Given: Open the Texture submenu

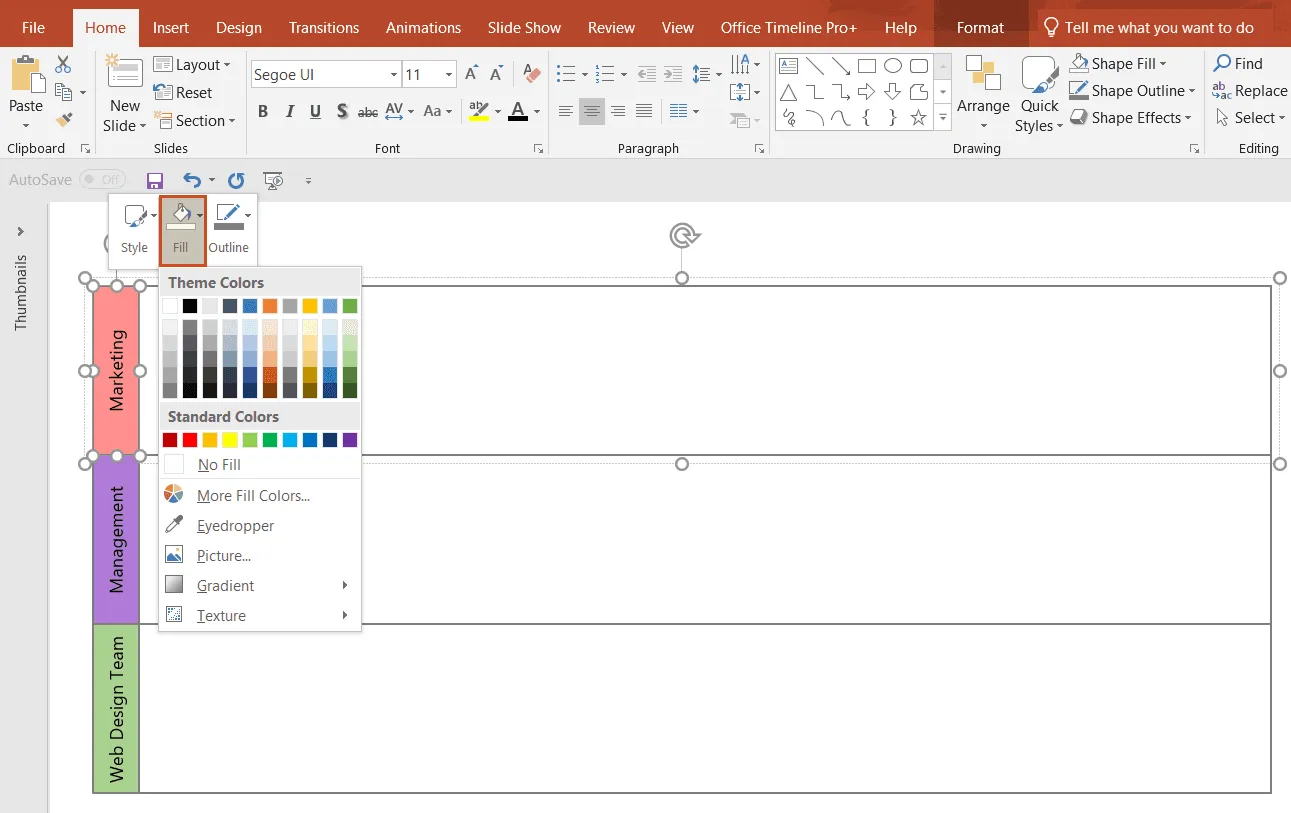Looking at the screenshot, I should [220, 615].
